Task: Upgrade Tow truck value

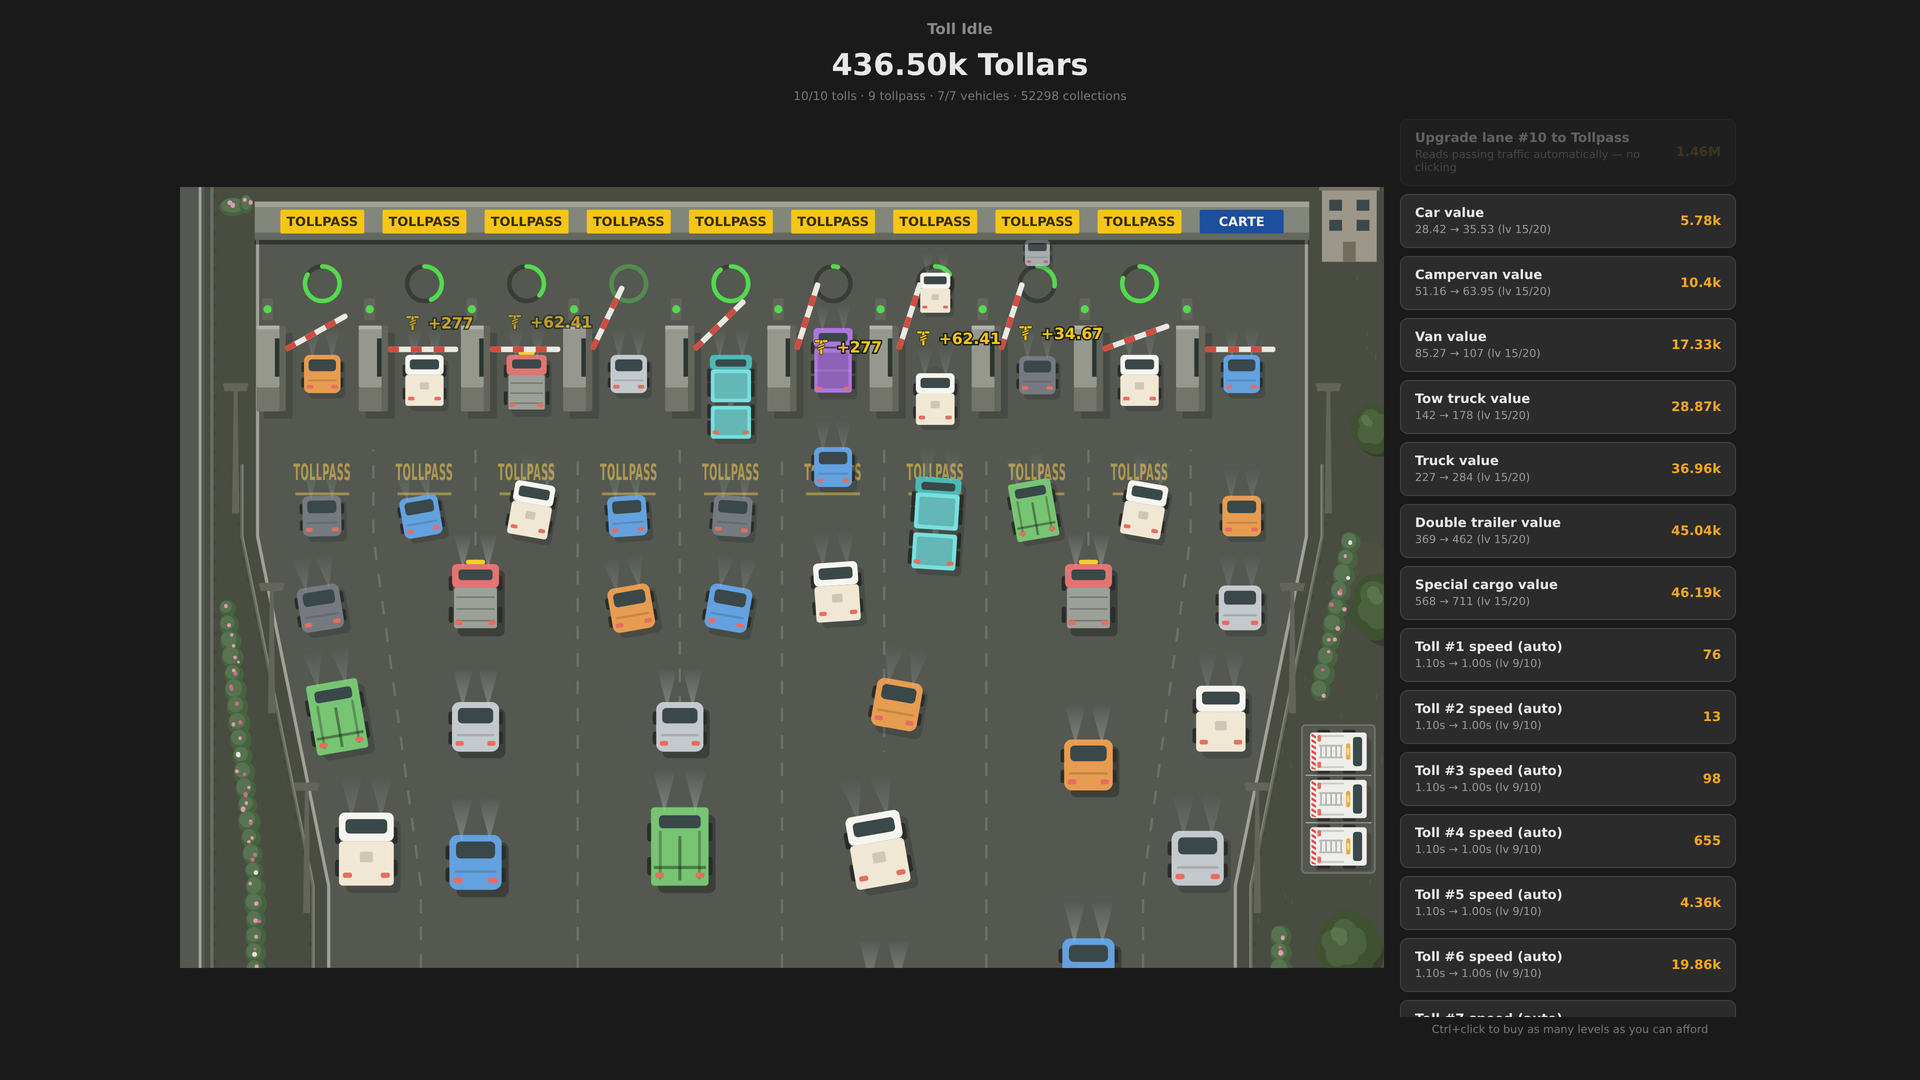Action: pyautogui.click(x=1567, y=407)
